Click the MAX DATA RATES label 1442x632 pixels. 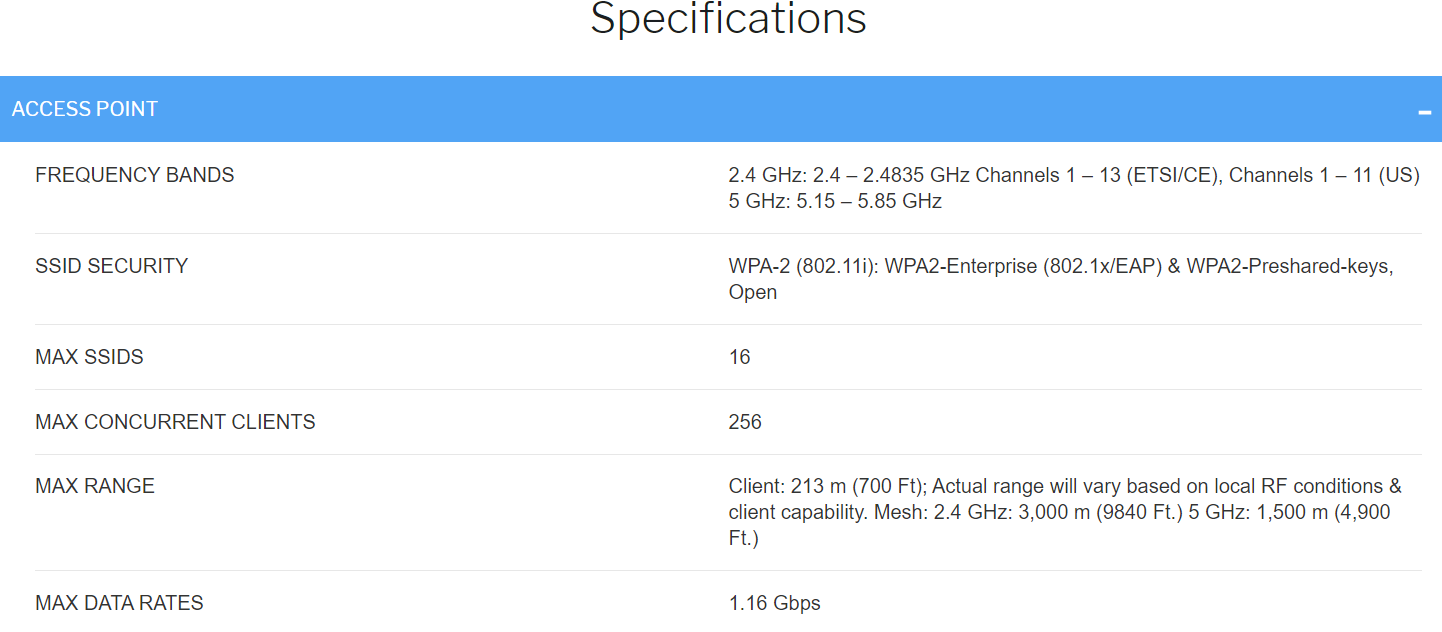point(119,603)
